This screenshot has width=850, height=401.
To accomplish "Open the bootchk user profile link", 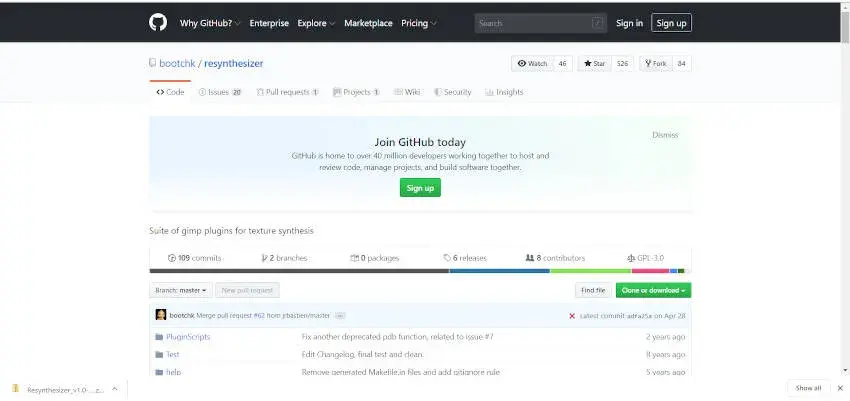I will [177, 63].
